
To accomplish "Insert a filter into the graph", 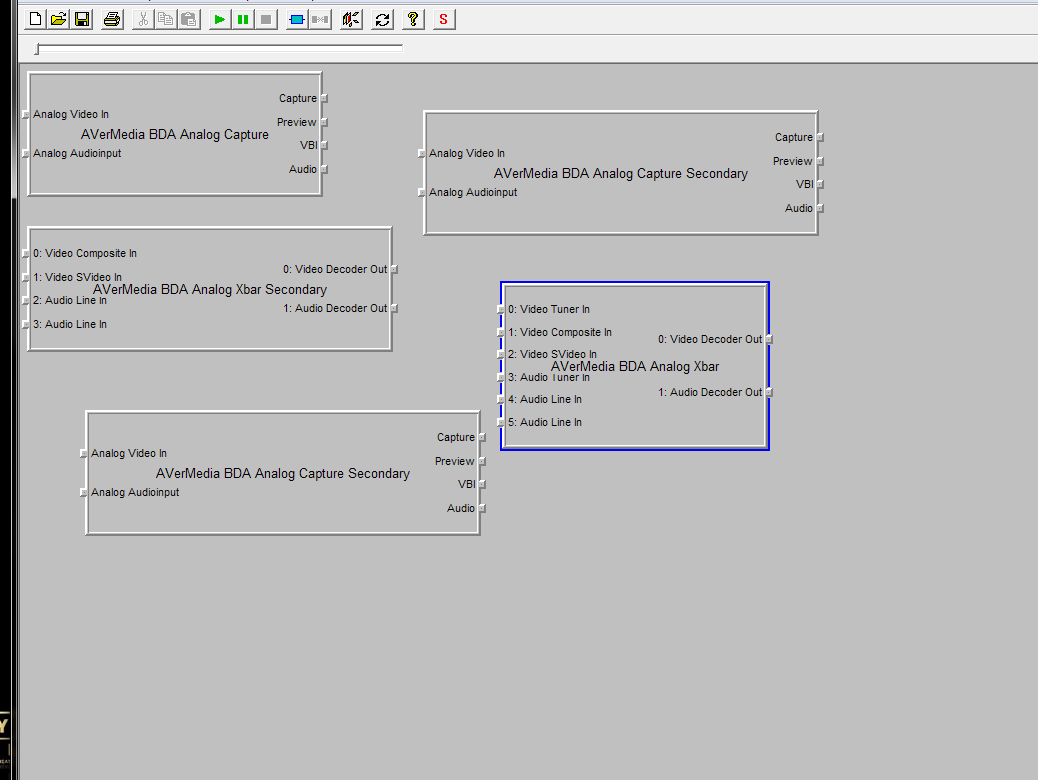I will click(x=297, y=19).
